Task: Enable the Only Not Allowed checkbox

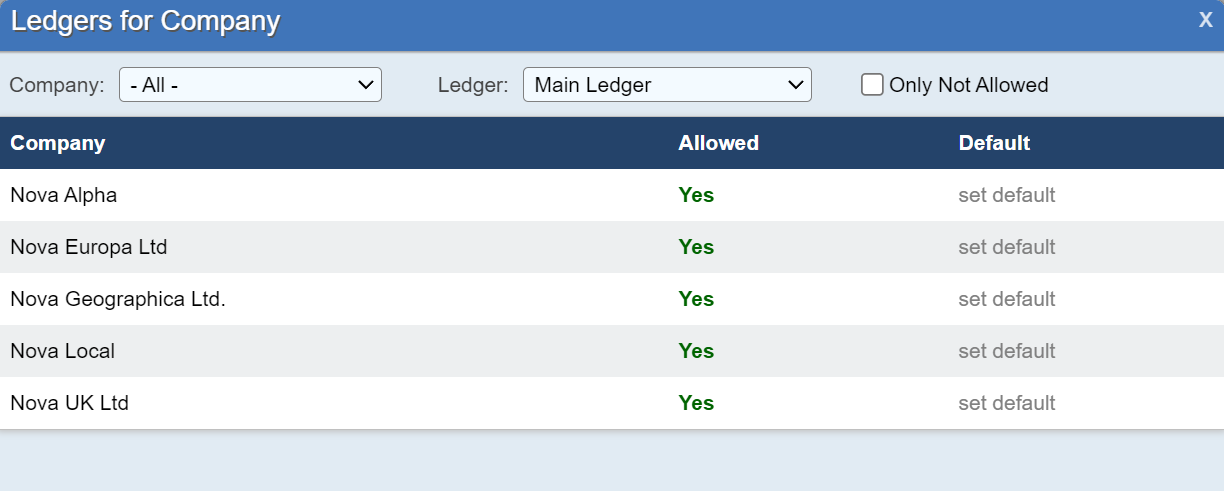Action: point(872,85)
